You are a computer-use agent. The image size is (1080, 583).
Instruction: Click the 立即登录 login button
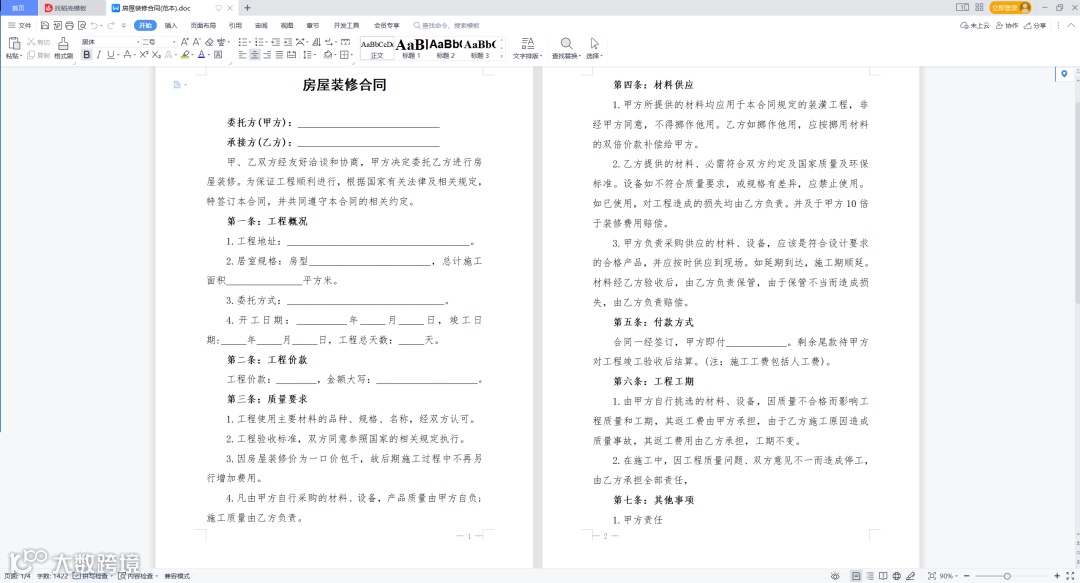click(1010, 8)
